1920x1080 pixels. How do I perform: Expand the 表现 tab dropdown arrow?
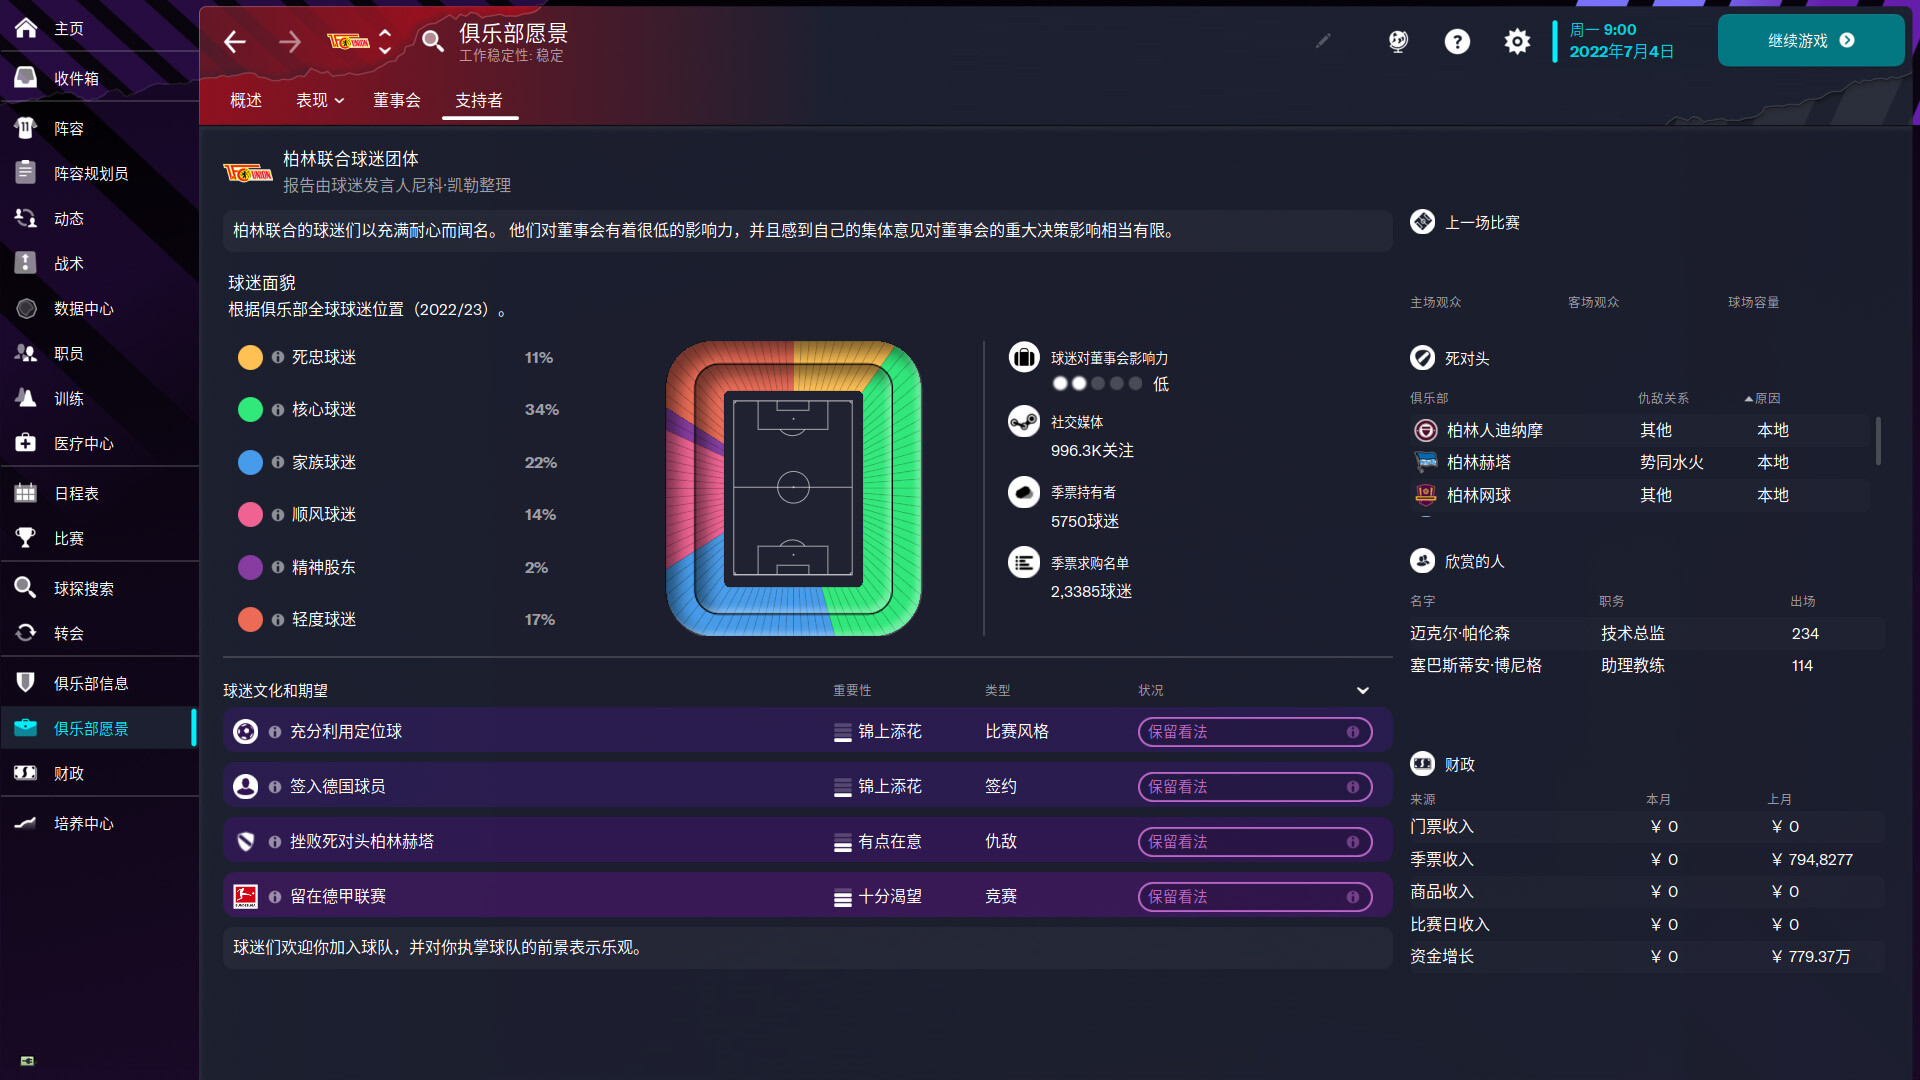[340, 100]
